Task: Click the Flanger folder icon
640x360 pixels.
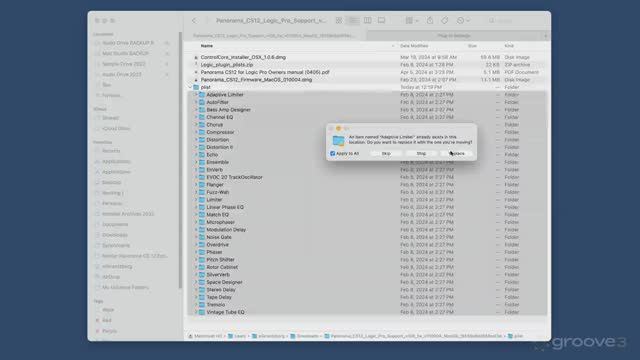Action: coord(202,185)
